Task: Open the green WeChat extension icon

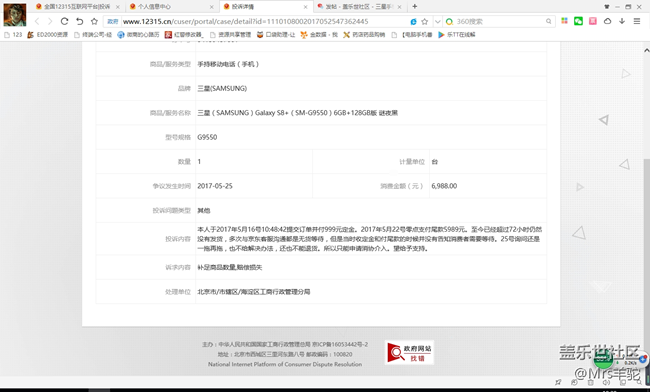Action: (578, 21)
